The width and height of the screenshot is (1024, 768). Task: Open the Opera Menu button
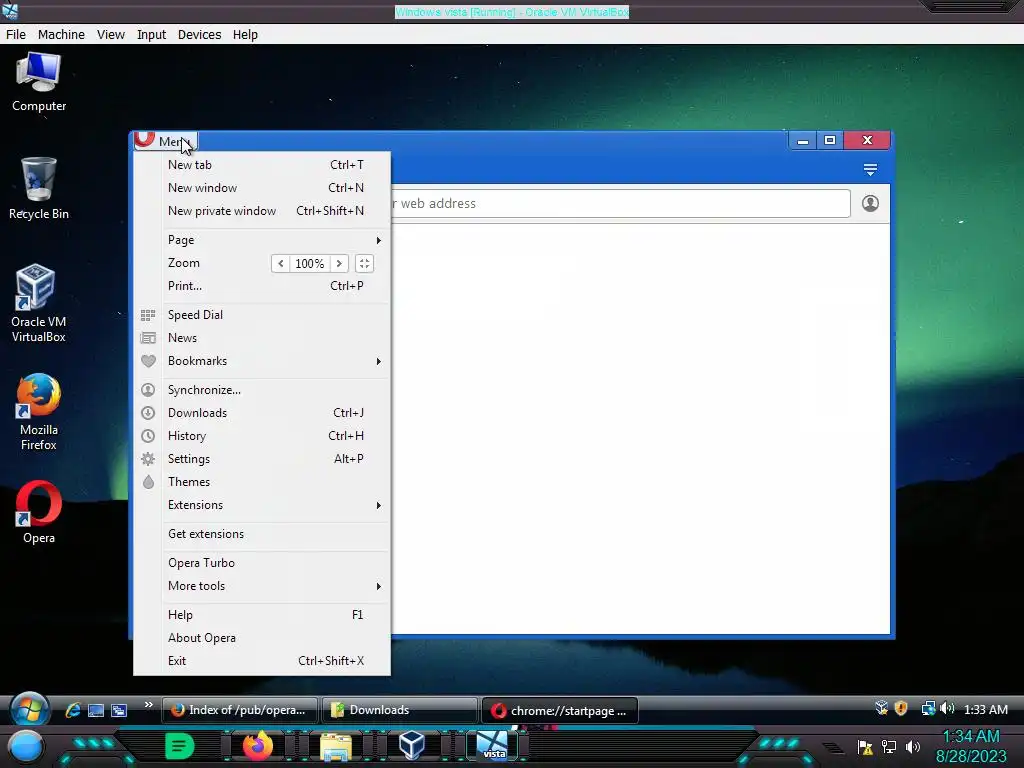click(x=165, y=140)
